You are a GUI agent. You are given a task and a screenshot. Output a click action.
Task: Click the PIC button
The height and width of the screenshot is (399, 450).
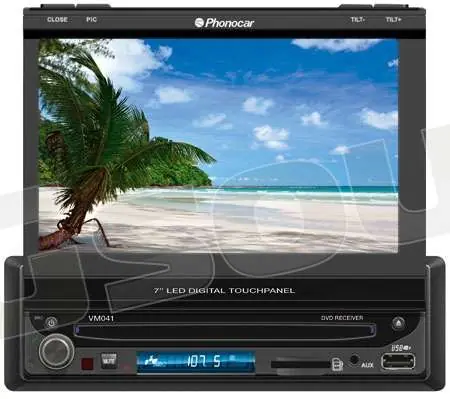(91, 20)
